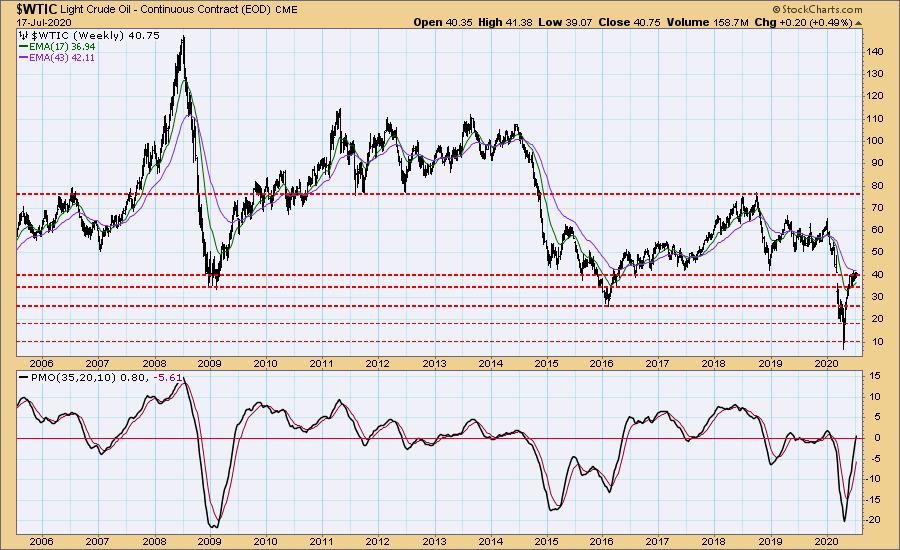The width and height of the screenshot is (900, 550).
Task: Click the 100 price axis label
Action: point(875,141)
